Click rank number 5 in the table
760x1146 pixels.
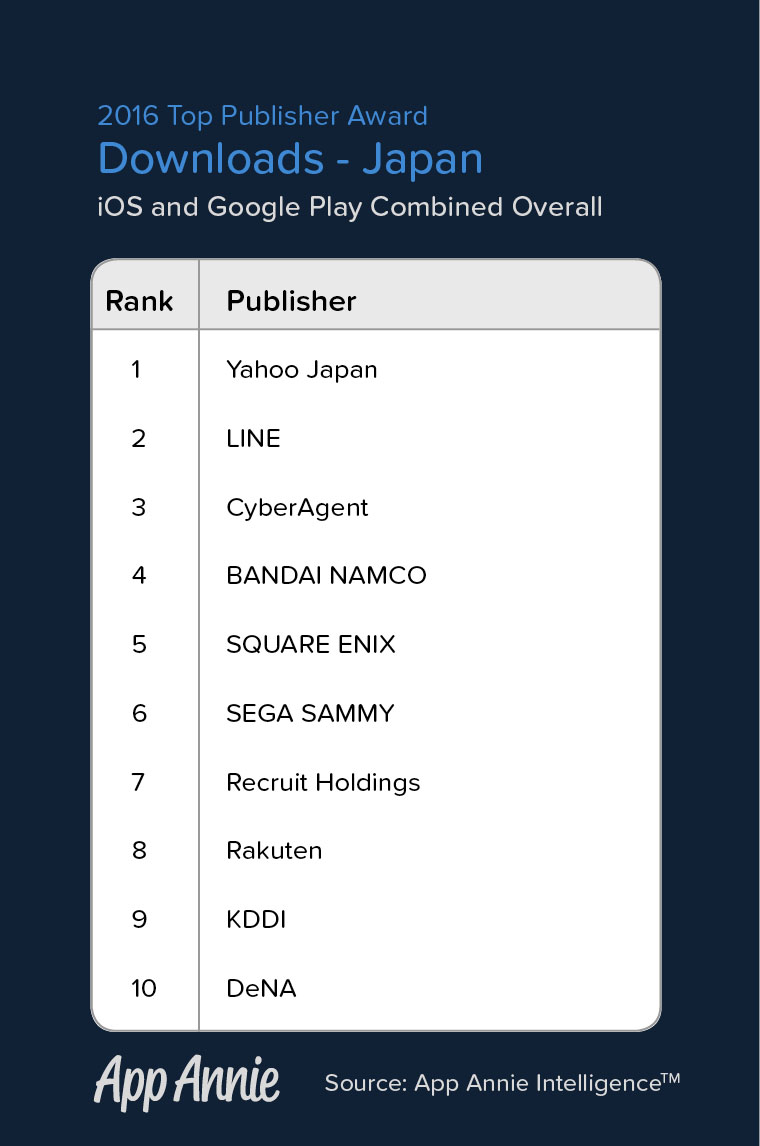(139, 645)
